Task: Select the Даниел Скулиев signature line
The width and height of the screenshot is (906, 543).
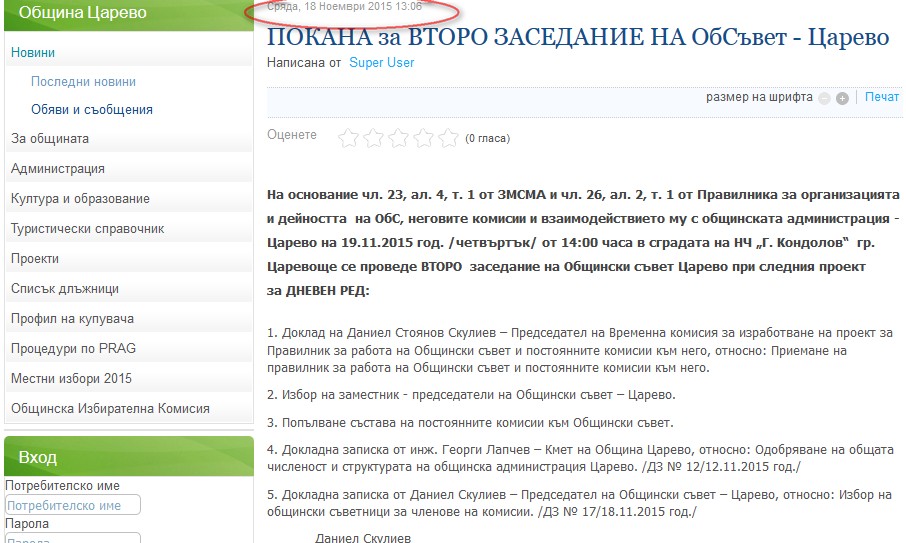Action: (x=363, y=537)
